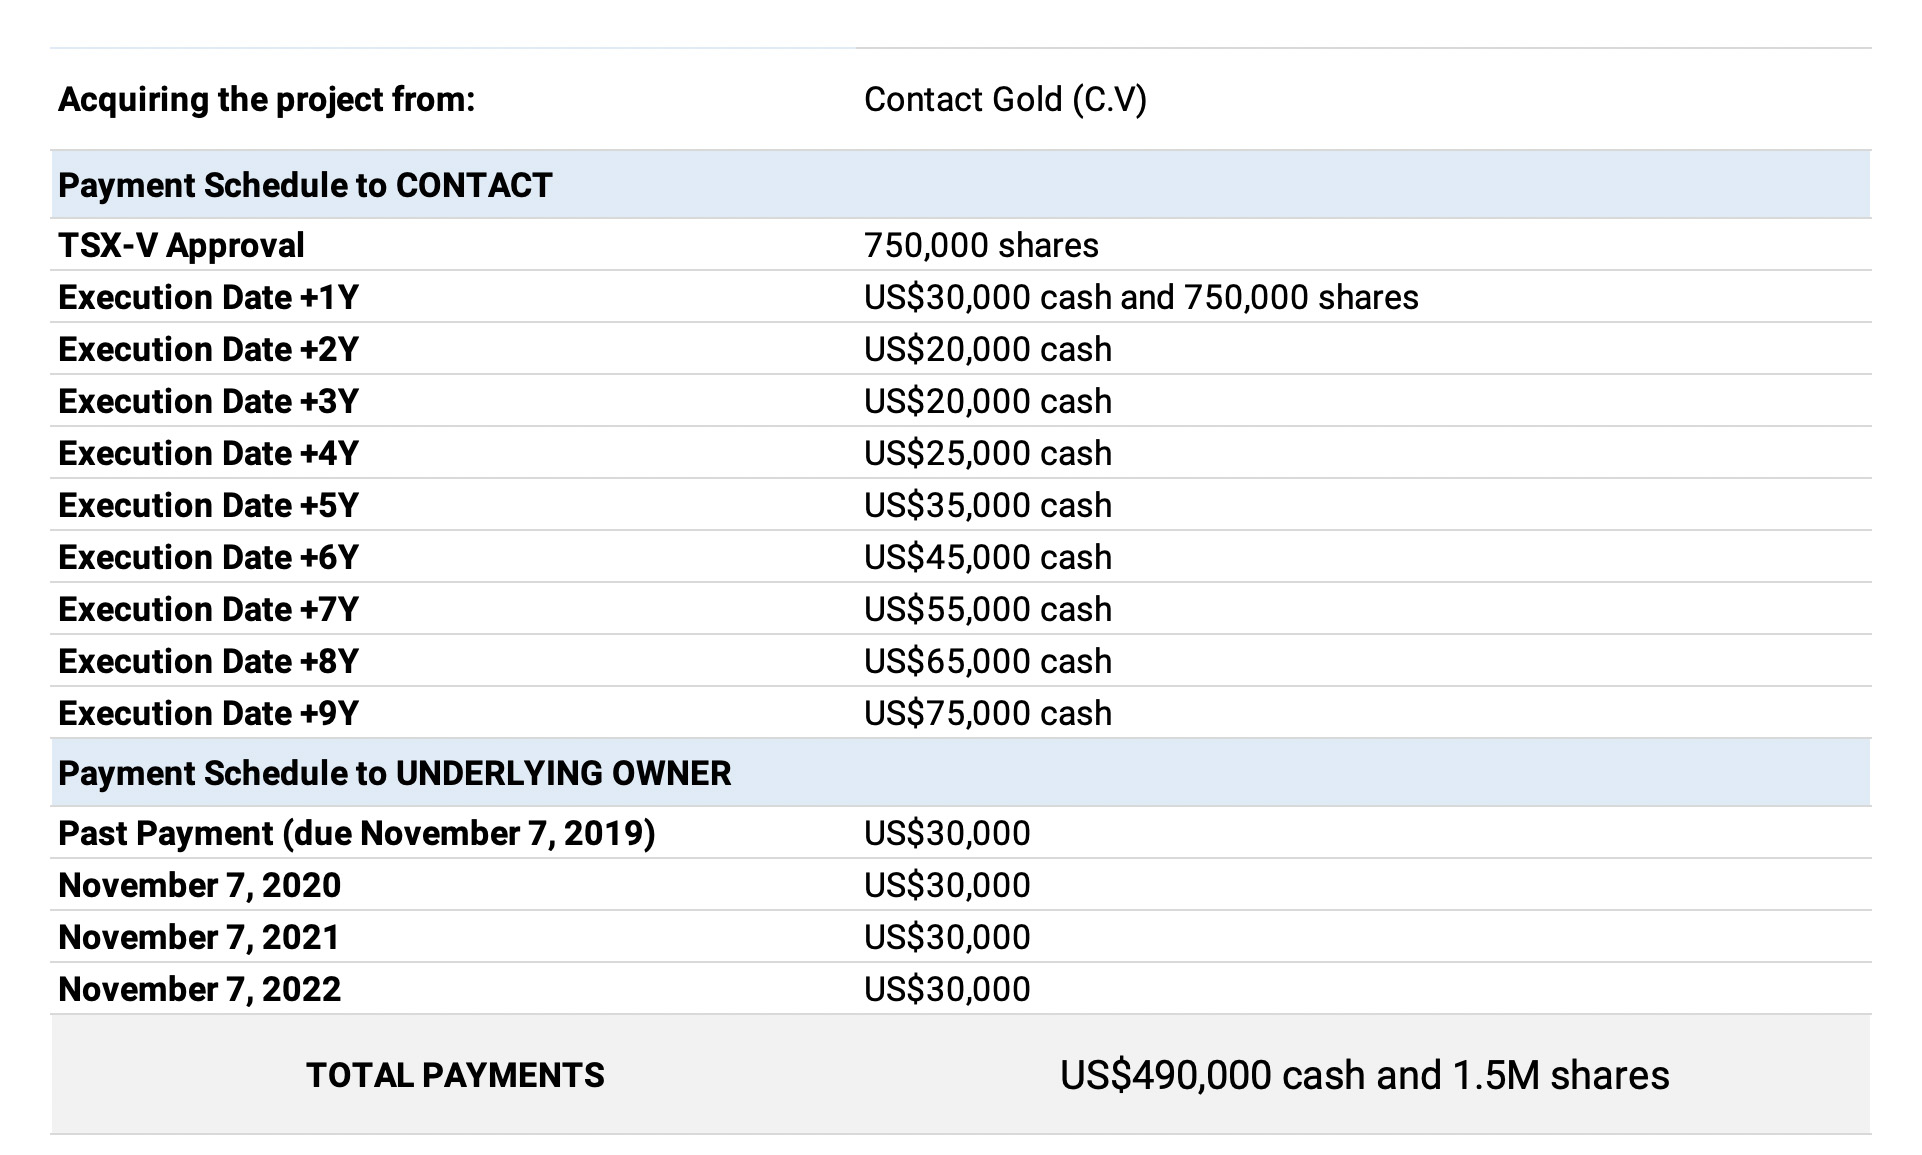Click the 'Execution Date +6Y' label
Viewport: 1922px width, 1155px height.
pos(208,558)
